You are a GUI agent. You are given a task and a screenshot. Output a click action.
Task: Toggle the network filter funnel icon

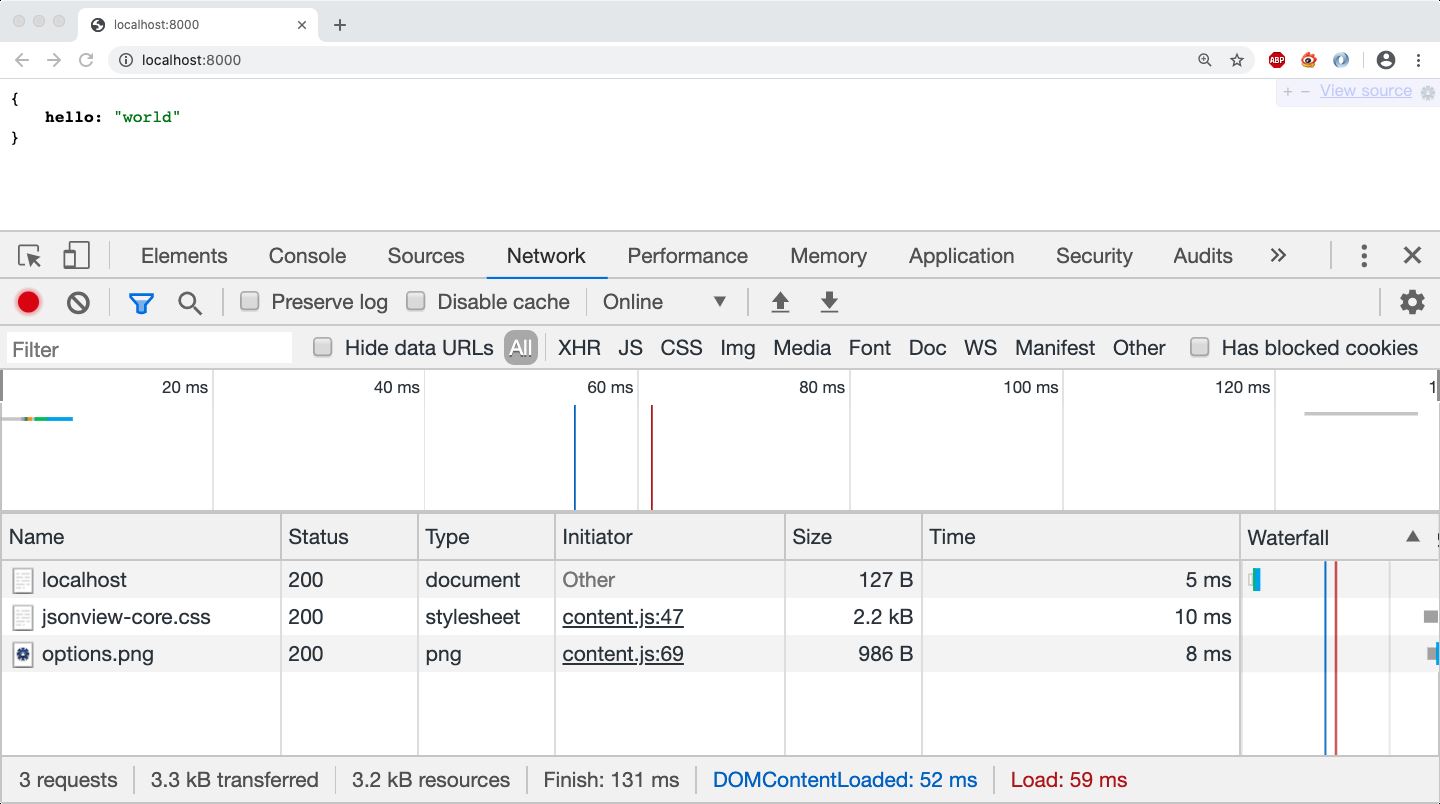[x=141, y=302]
